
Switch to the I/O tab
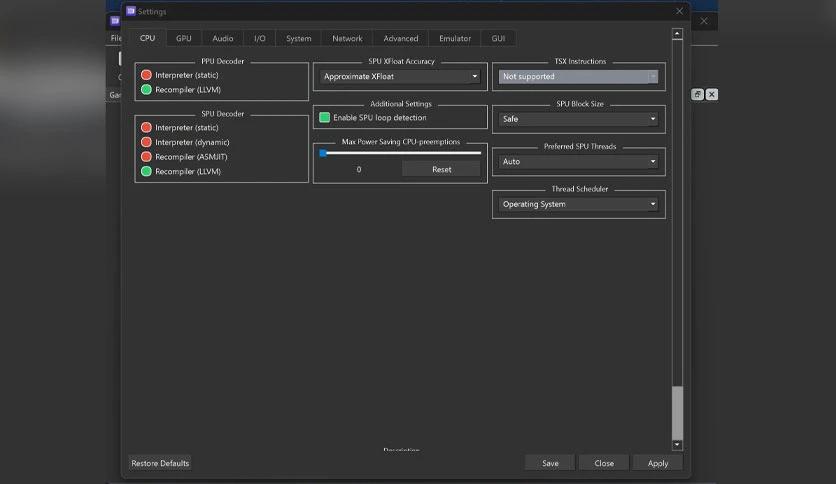point(260,38)
